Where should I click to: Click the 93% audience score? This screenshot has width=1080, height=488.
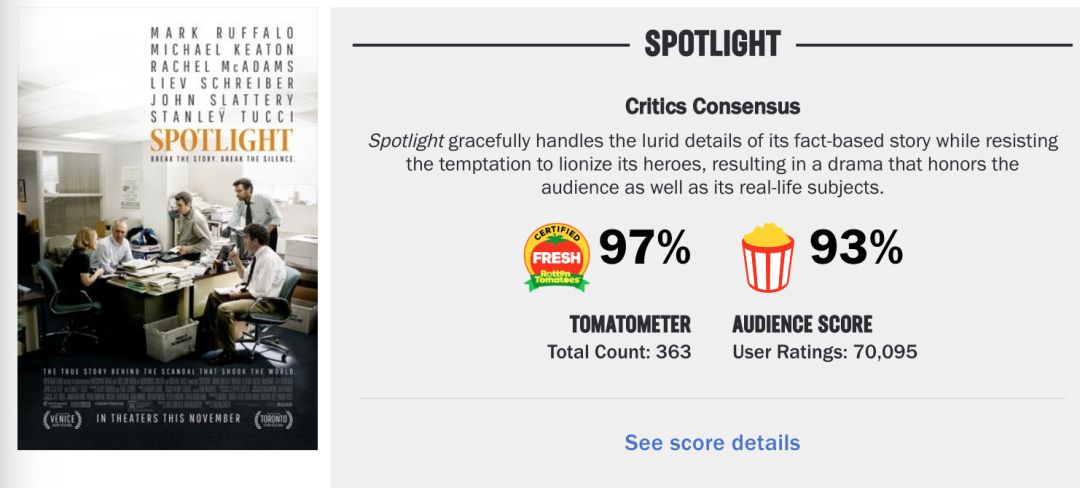(x=856, y=248)
